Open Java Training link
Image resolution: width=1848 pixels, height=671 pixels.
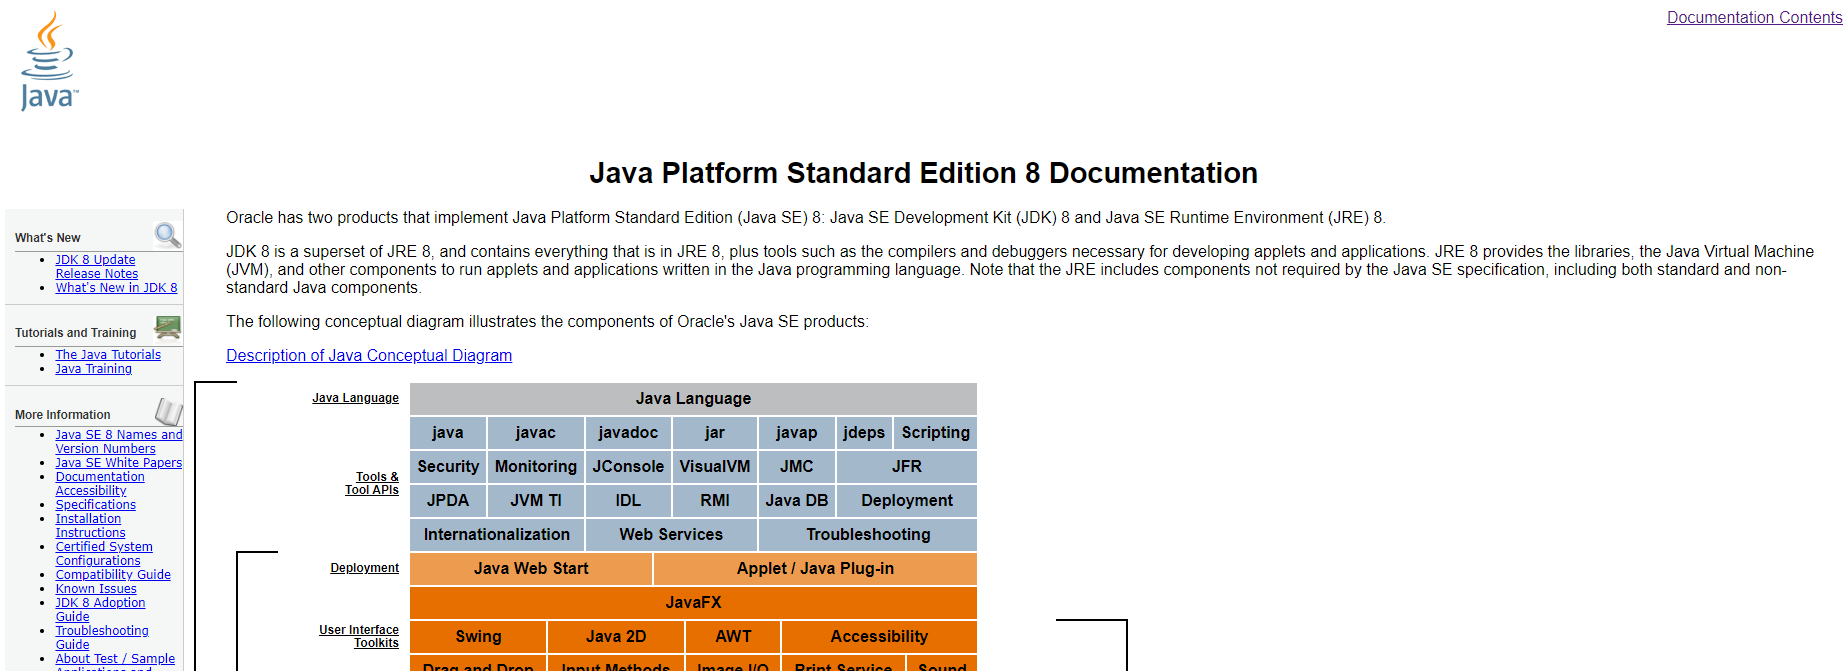(94, 368)
